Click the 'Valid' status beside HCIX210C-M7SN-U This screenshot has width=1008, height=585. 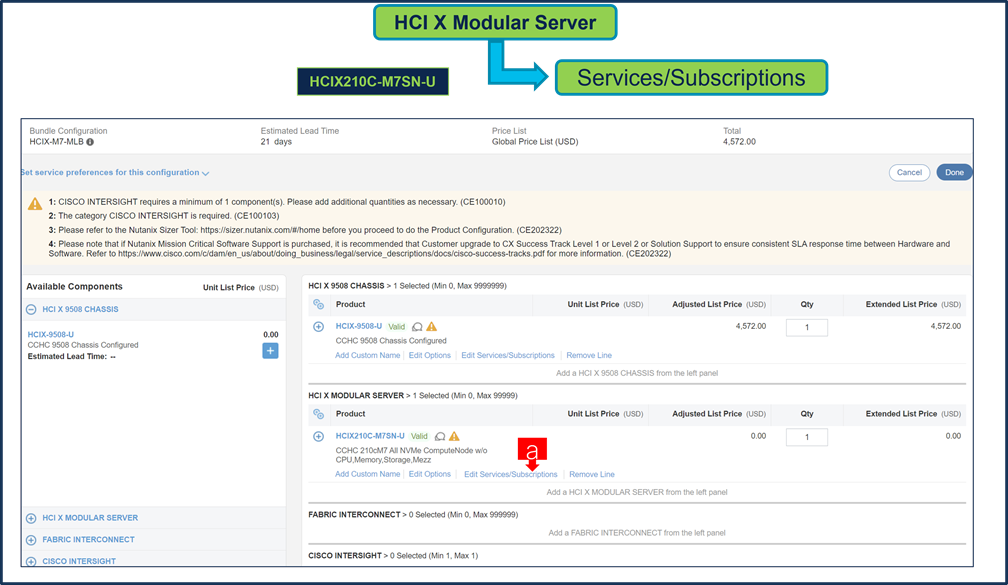point(419,436)
